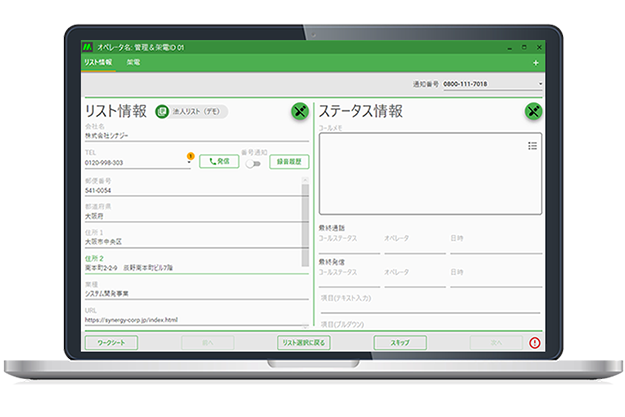Click the red alert icon at bottom right
Image resolution: width=625 pixels, height=417 pixels.
[535, 342]
